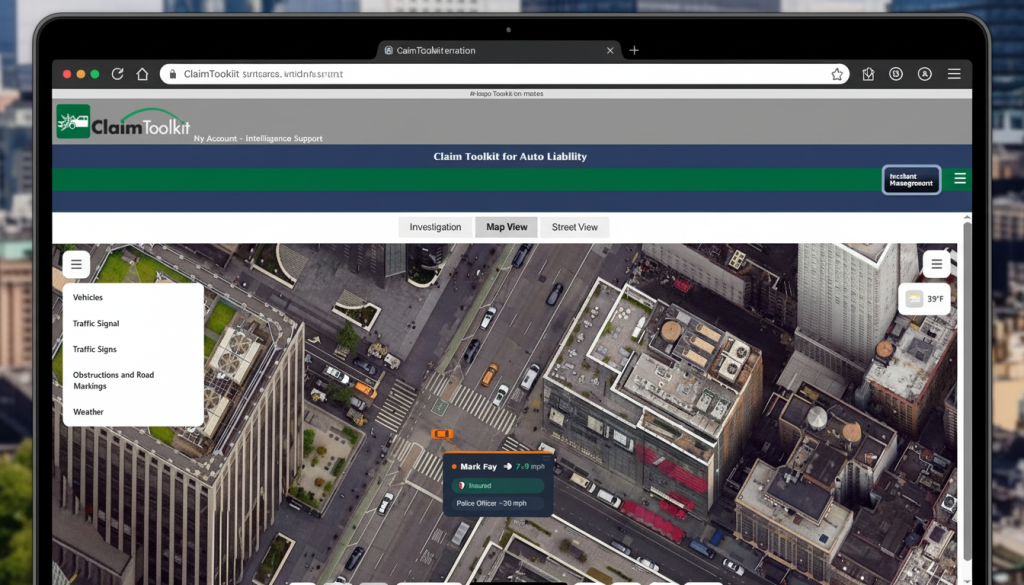Click the browser reload icon
The width and height of the screenshot is (1024, 585).
(x=118, y=74)
